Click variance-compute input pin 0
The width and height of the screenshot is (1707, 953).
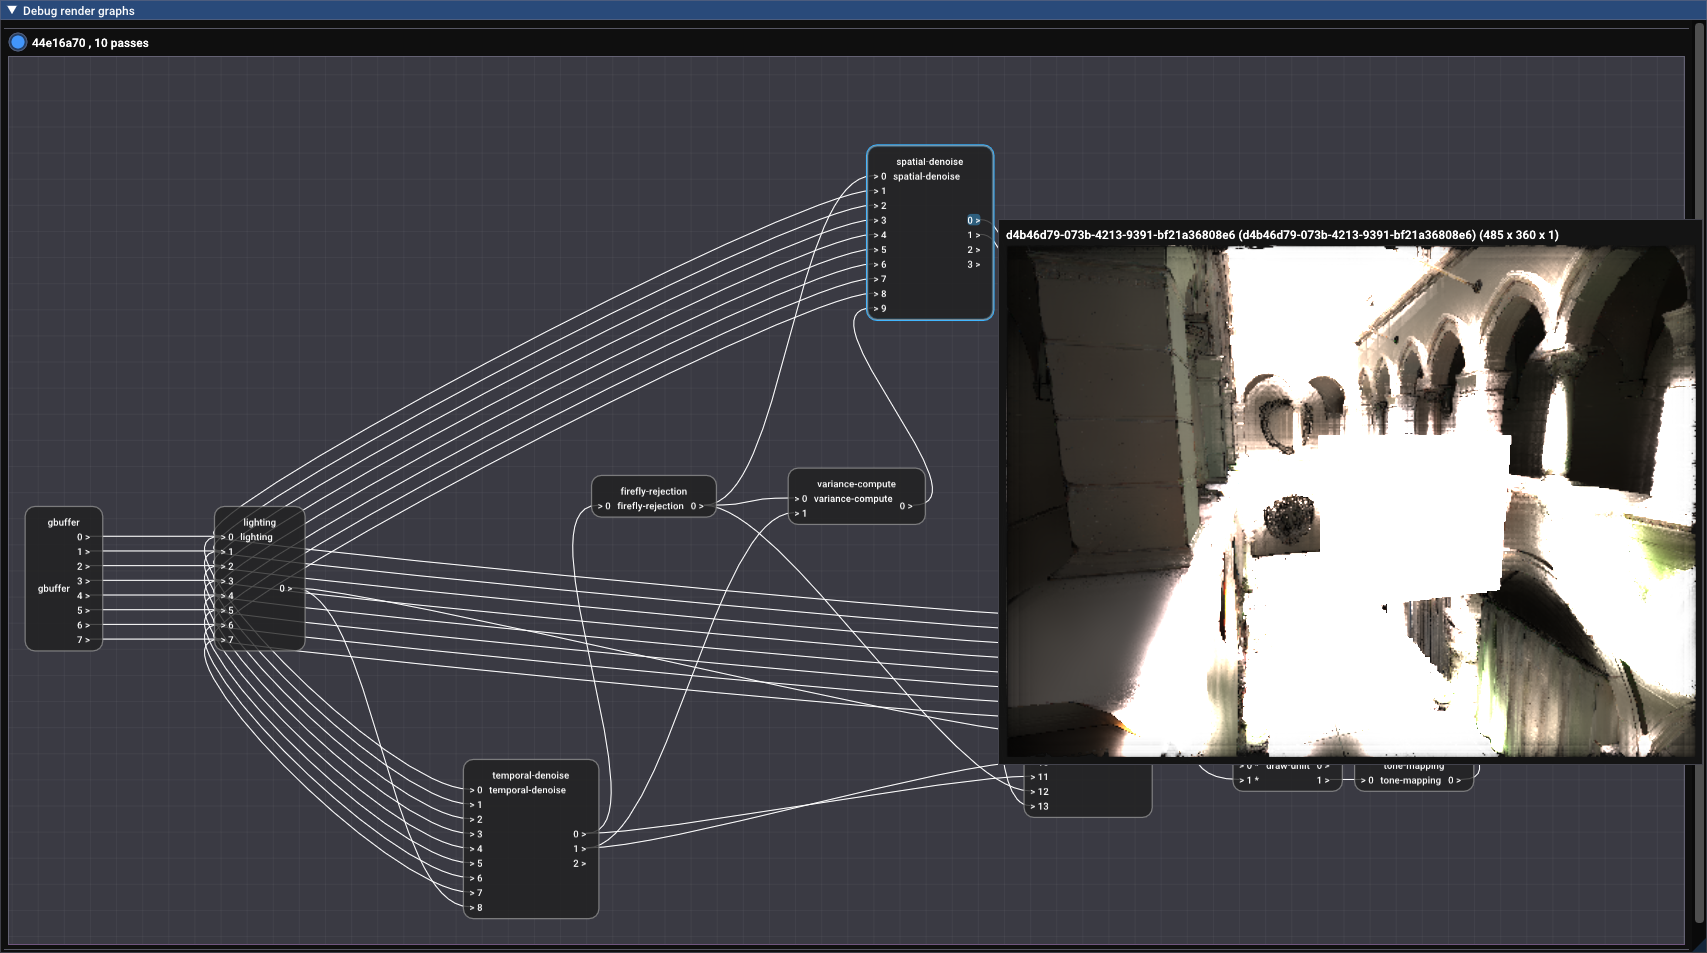click(x=801, y=499)
